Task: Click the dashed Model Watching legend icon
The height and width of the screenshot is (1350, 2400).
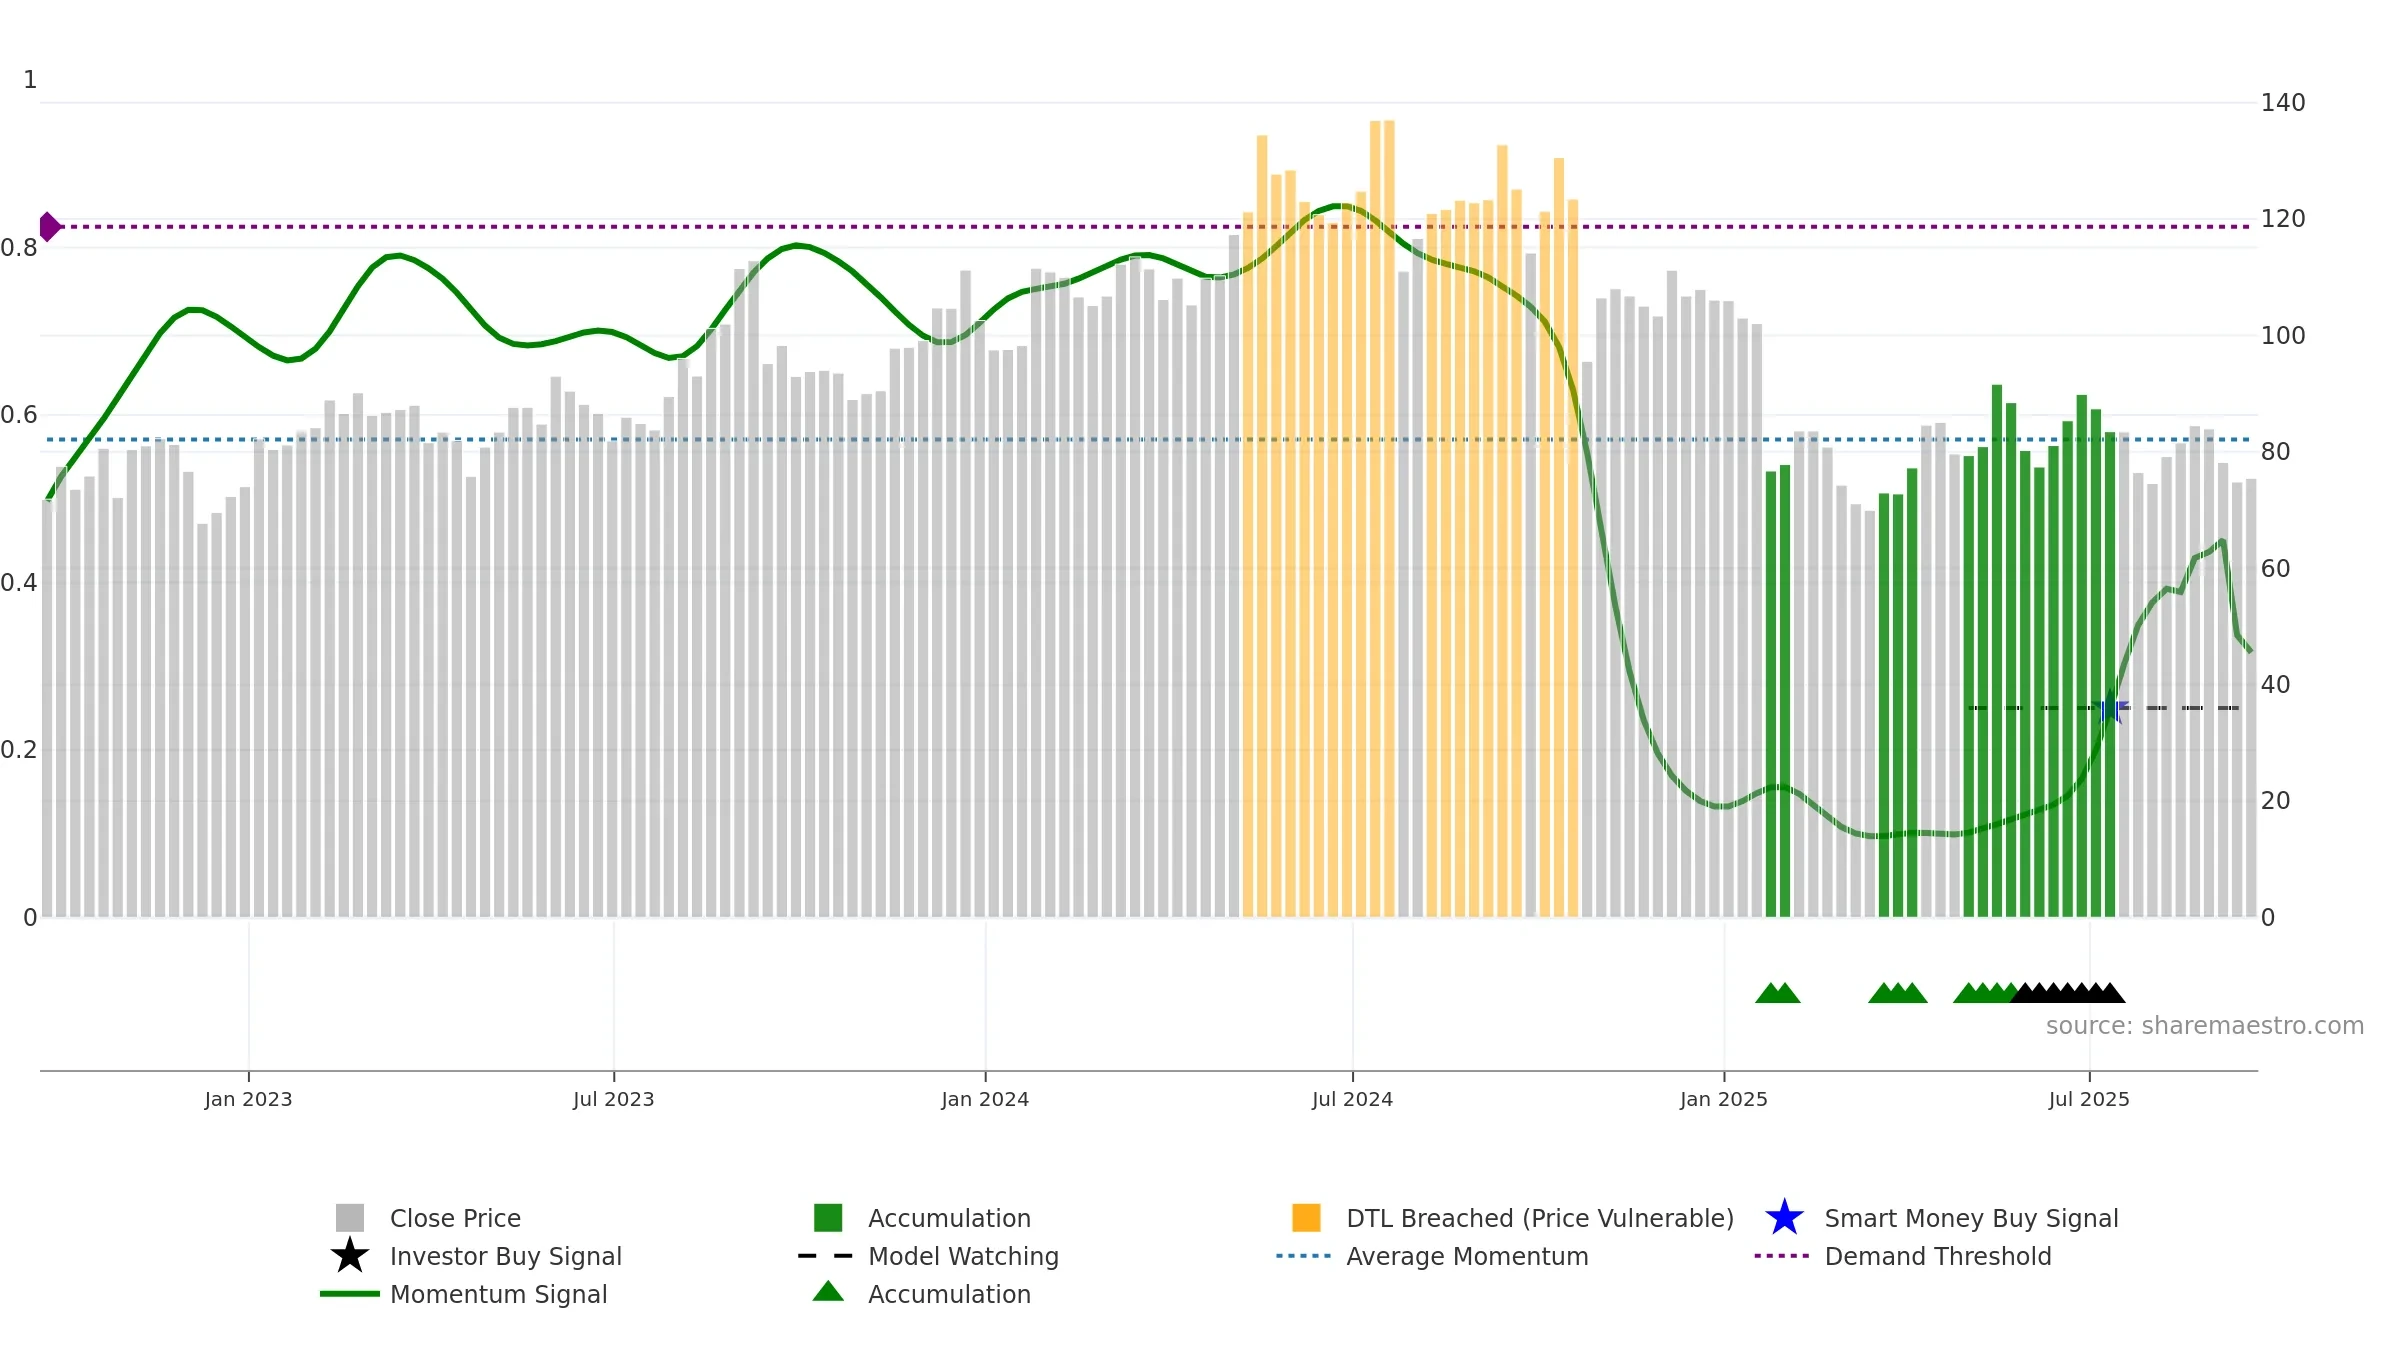Action: coord(826,1256)
